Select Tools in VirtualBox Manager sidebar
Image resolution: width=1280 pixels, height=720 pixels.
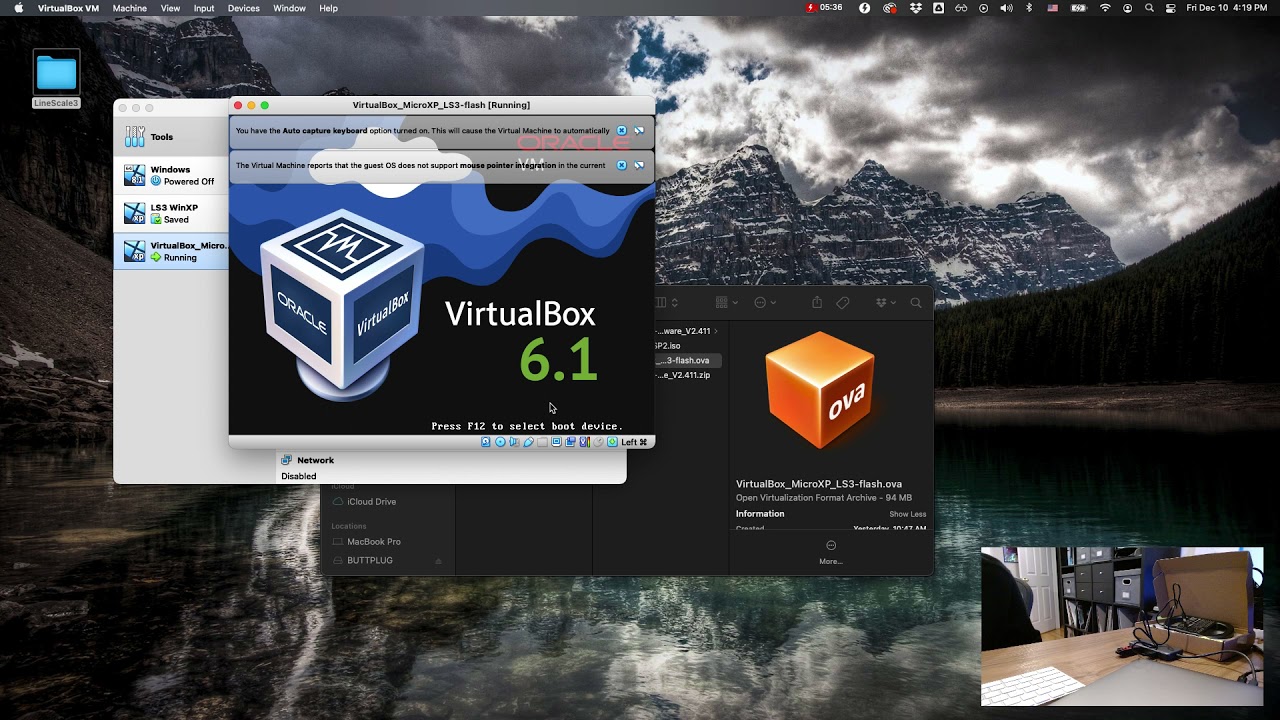(x=171, y=137)
